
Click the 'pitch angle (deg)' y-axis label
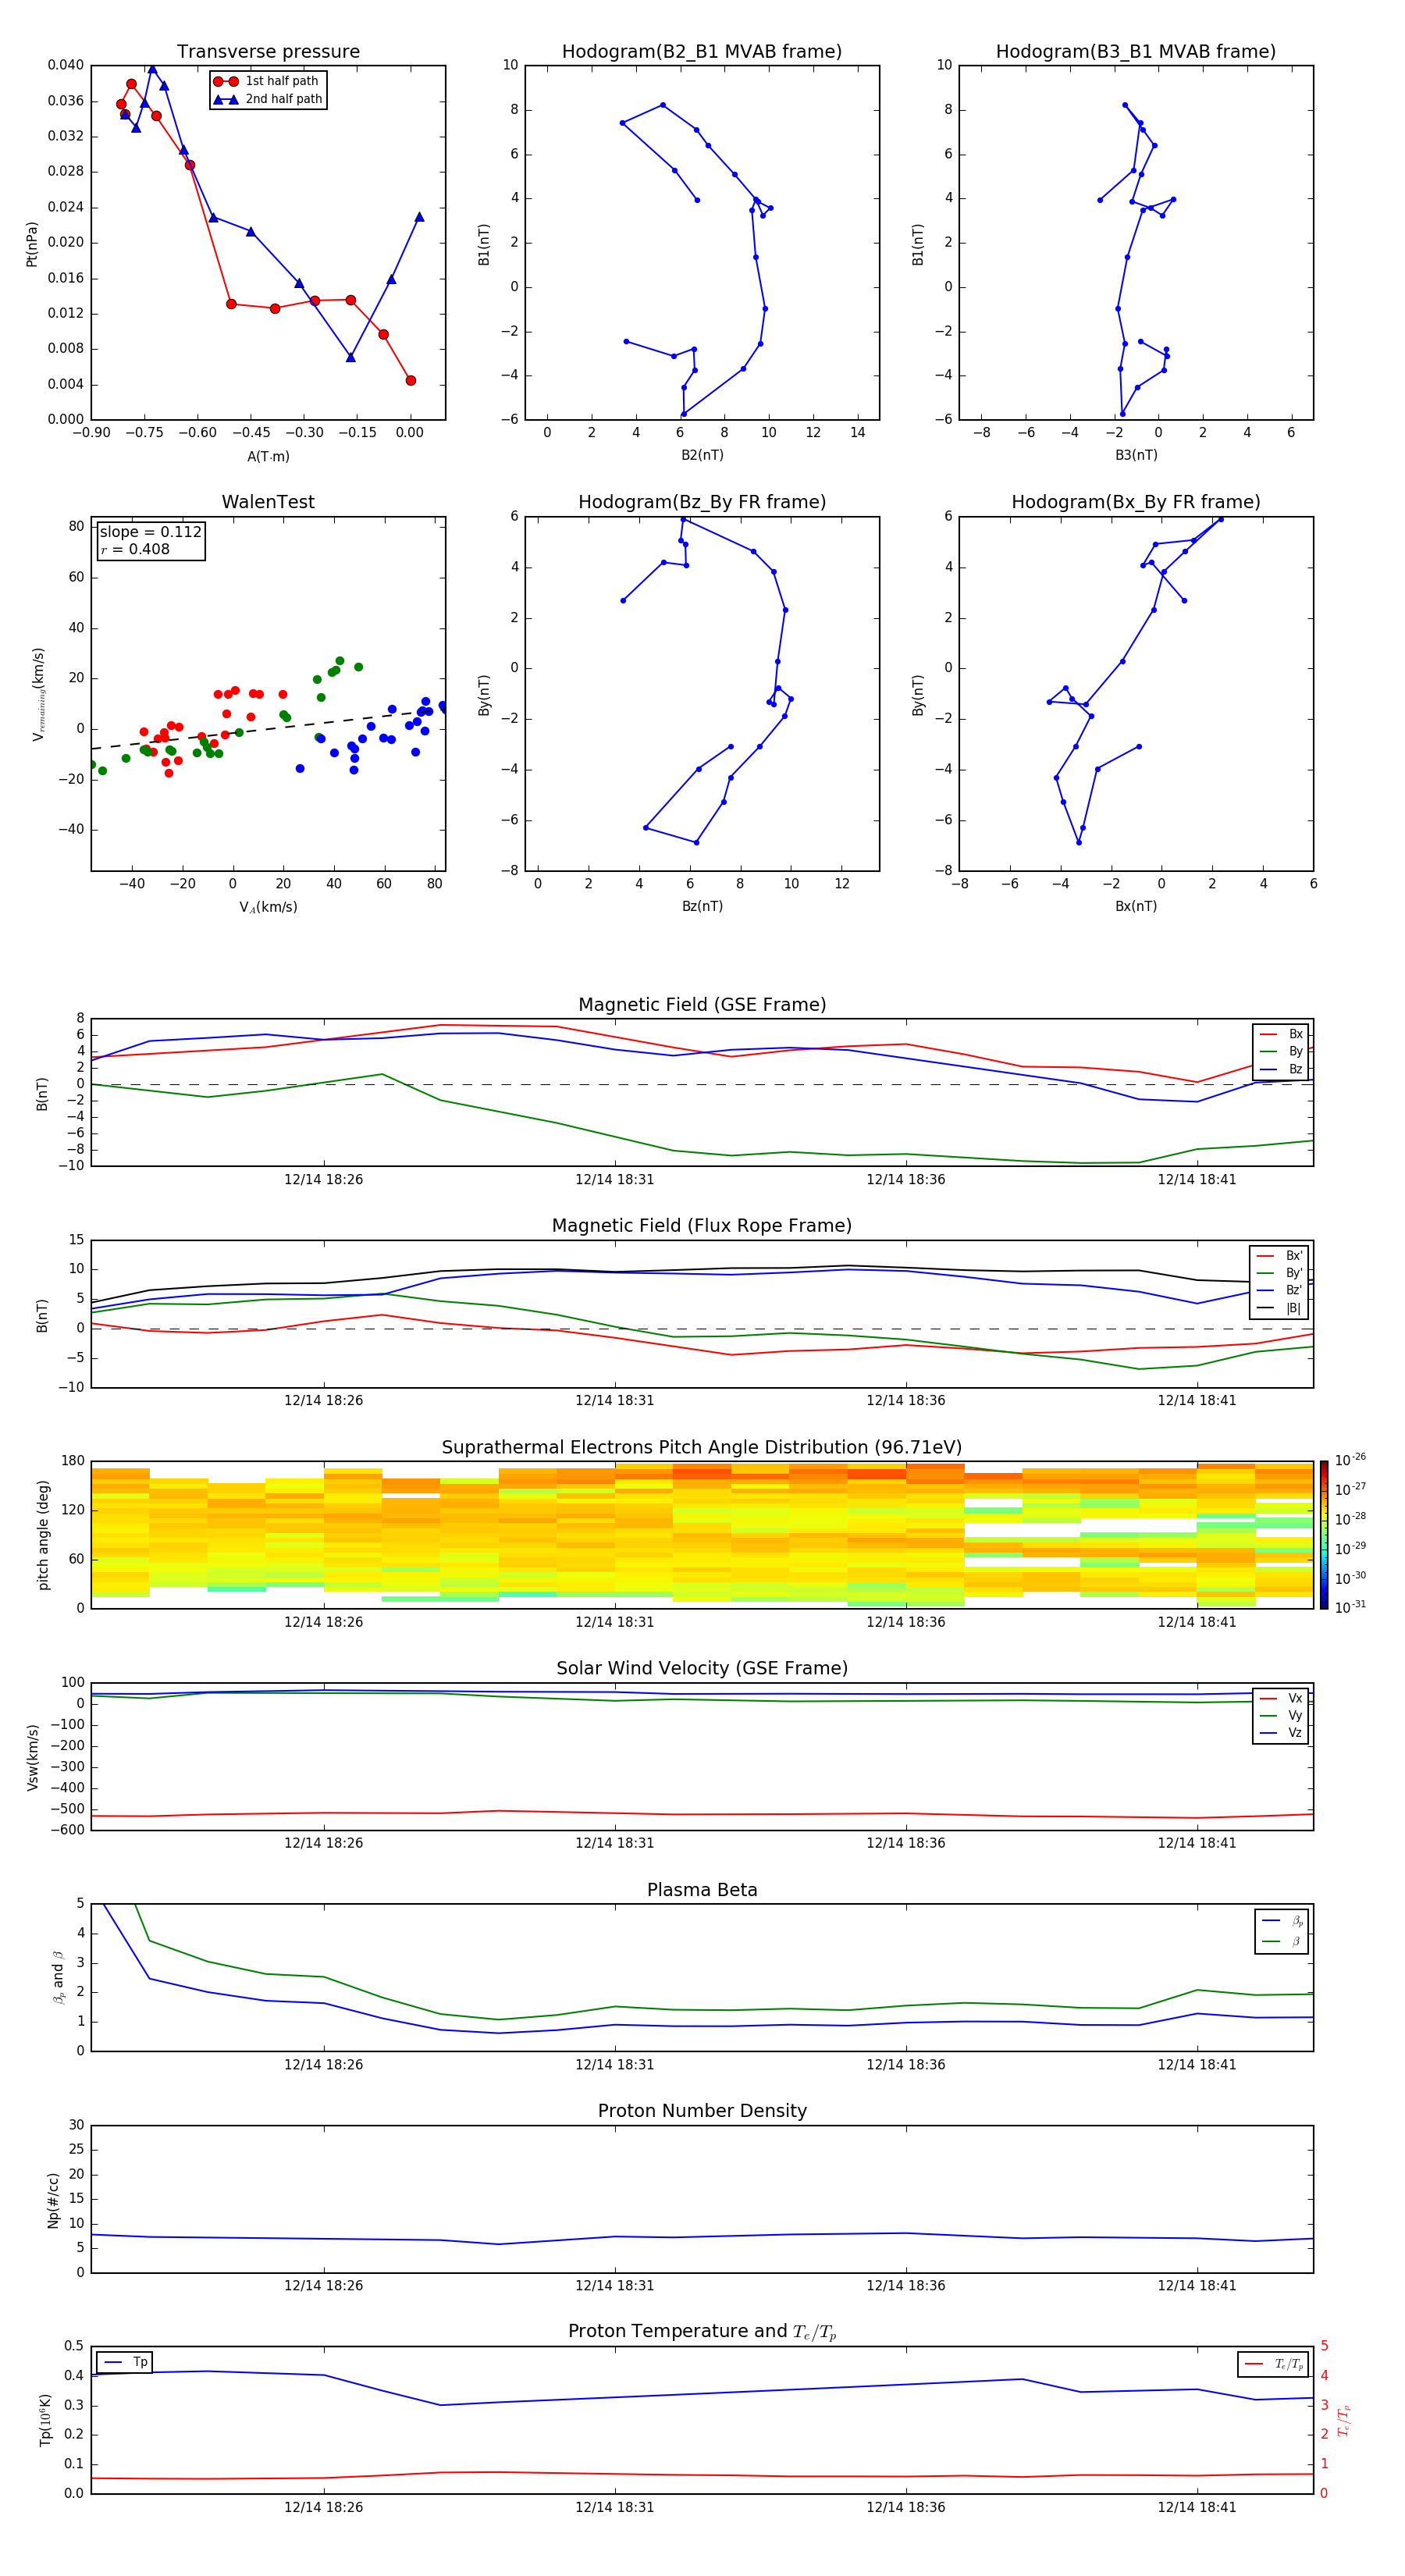pos(43,1535)
